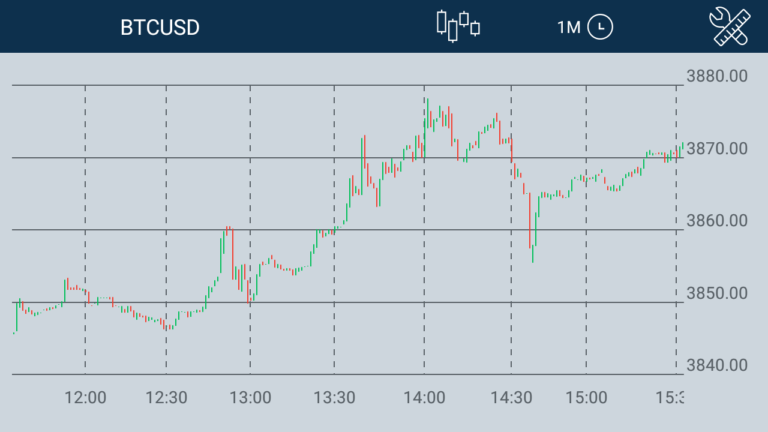Tap the clock timeframe icon
Viewport: 768px width, 432px height.
pos(600,27)
